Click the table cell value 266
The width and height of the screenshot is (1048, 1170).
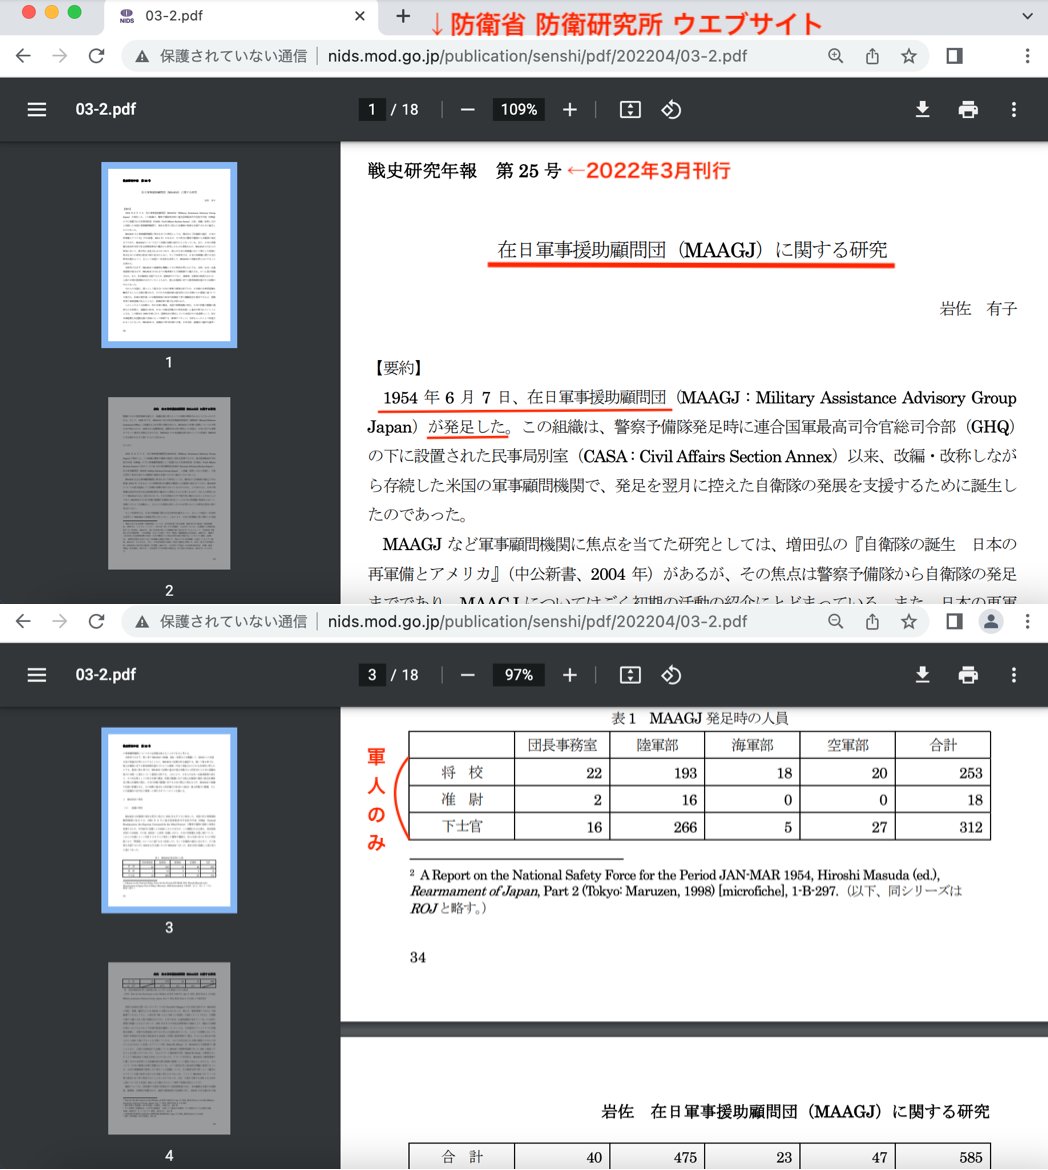[685, 827]
